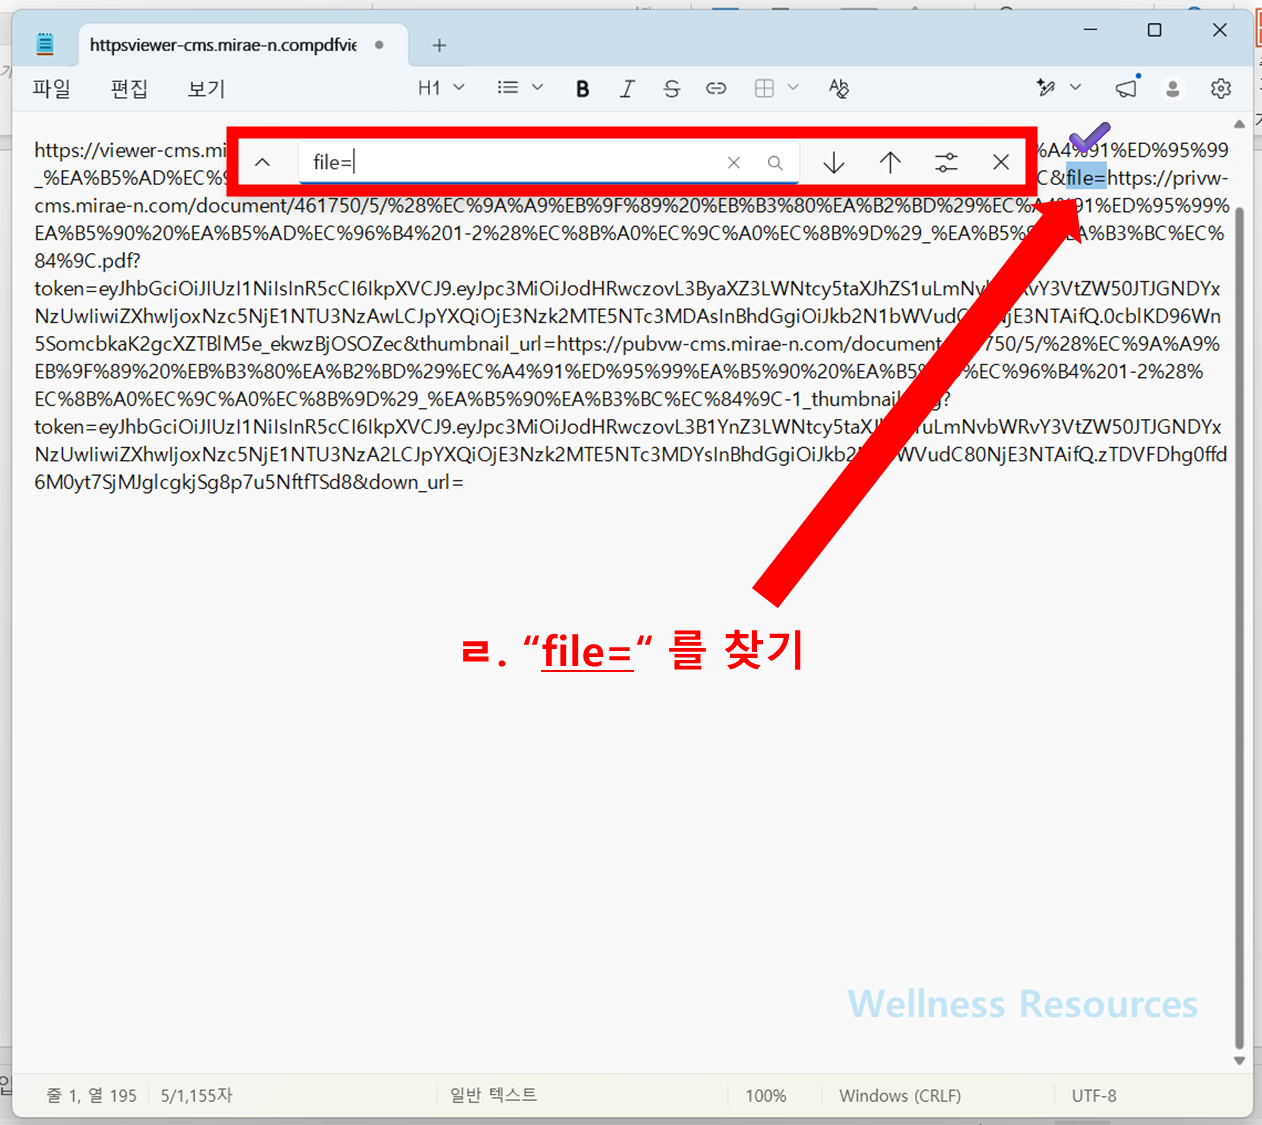The height and width of the screenshot is (1125, 1262).
Task: Open find options sliders icon
Action: [946, 162]
